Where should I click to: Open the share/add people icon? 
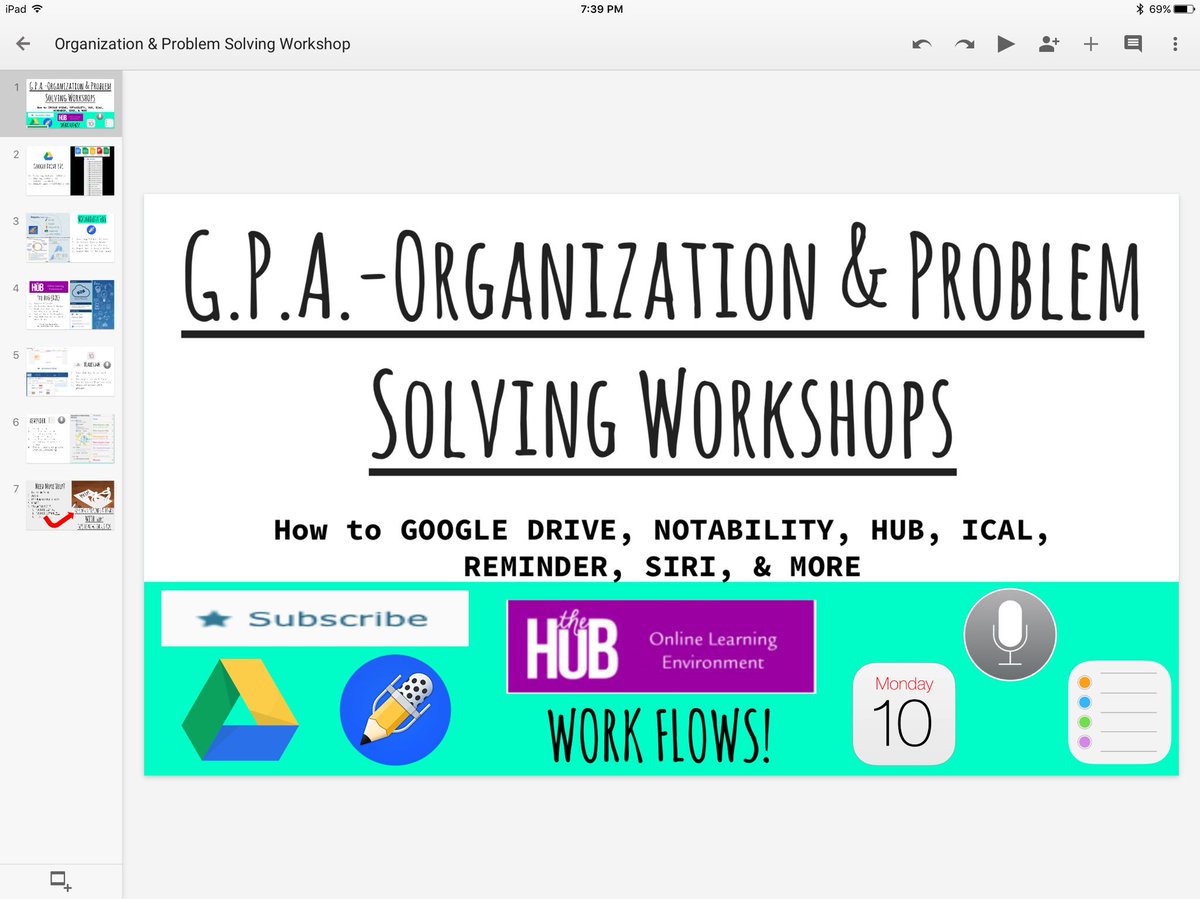[x=1048, y=44]
